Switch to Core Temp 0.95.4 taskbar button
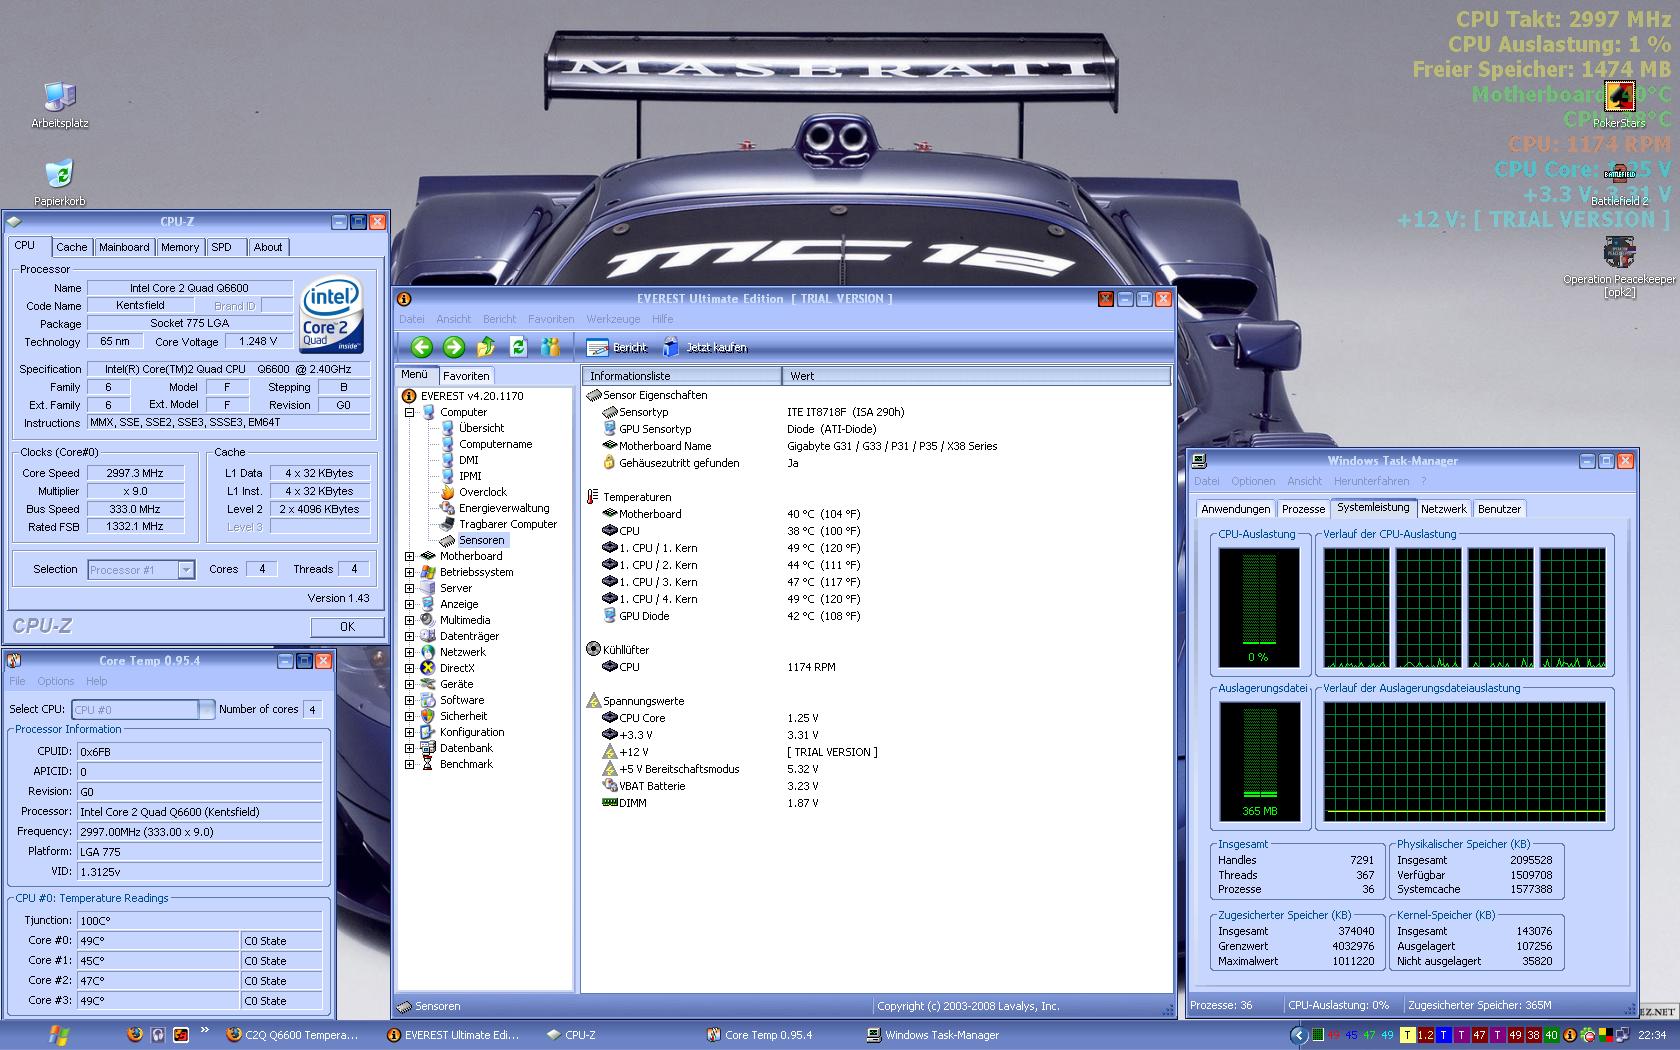The height and width of the screenshot is (1050, 1680). pyautogui.click(x=768, y=1035)
